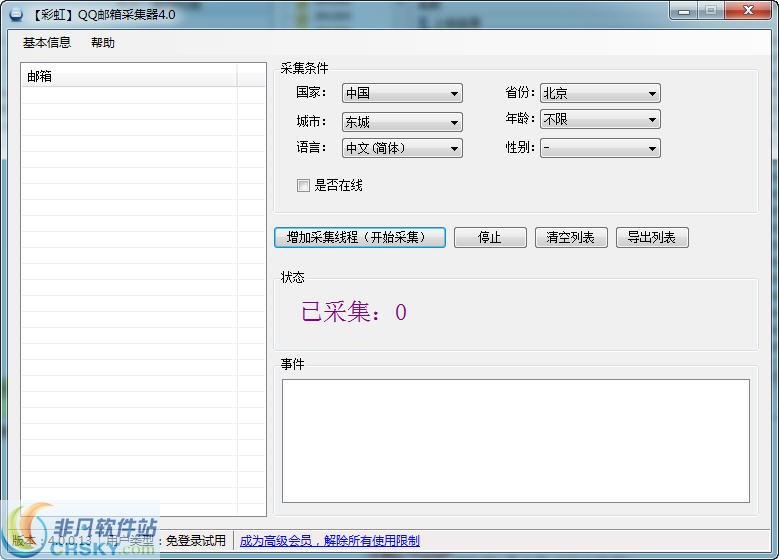Open the 成为高级会员 upgrade link
779x560 pixels.
(x=329, y=541)
